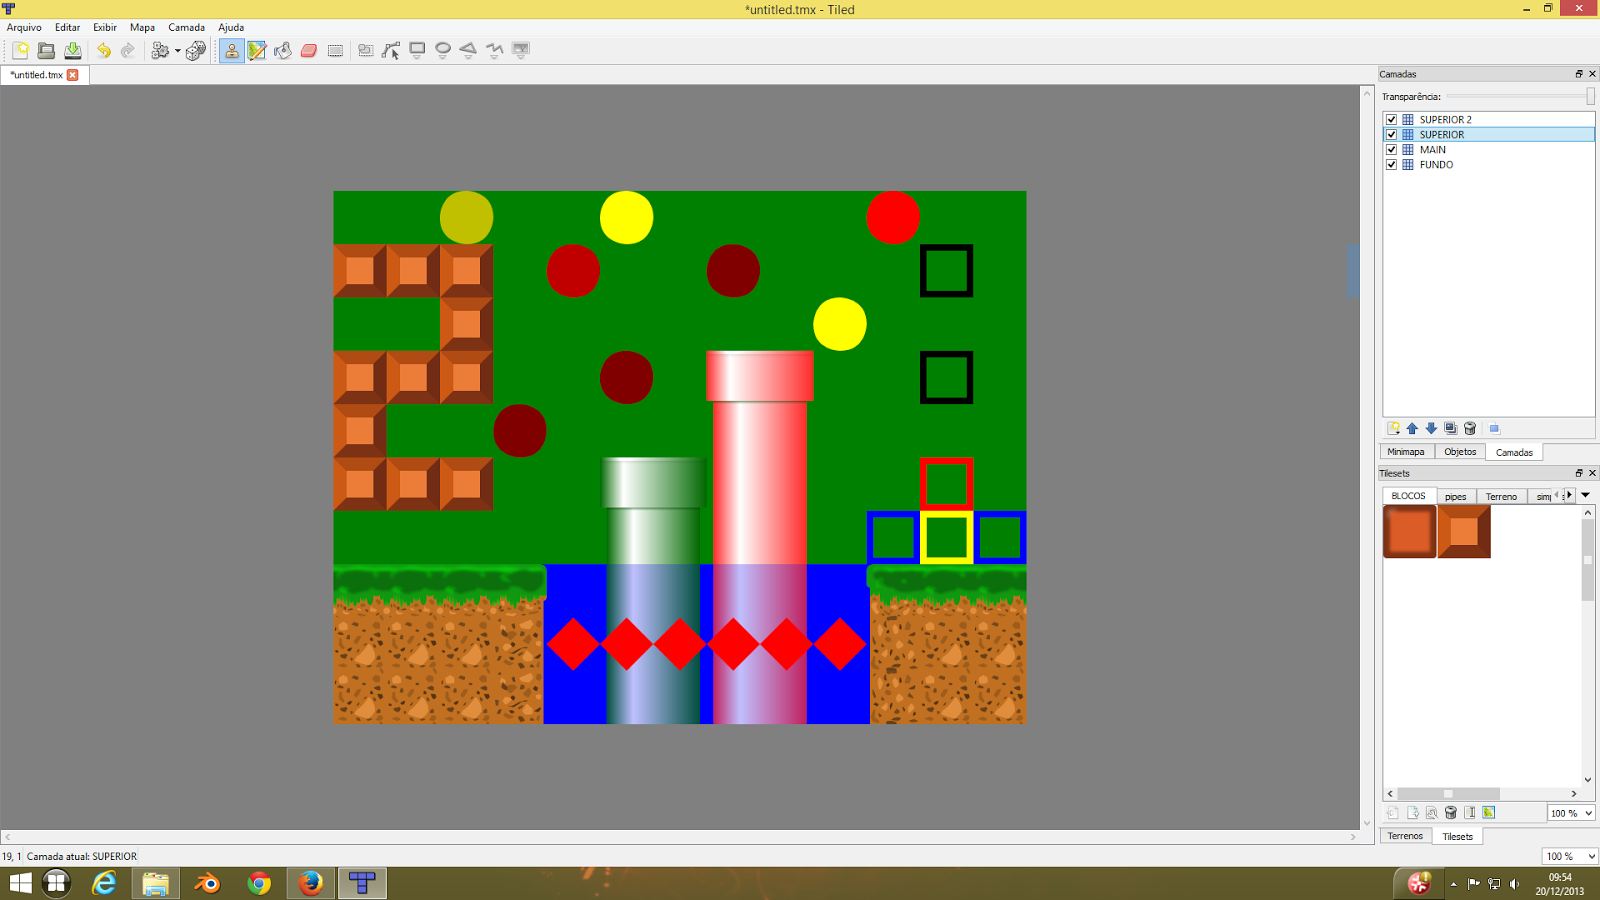The image size is (1600, 900).
Task: Delete selected layer using trash icon
Action: [1470, 428]
